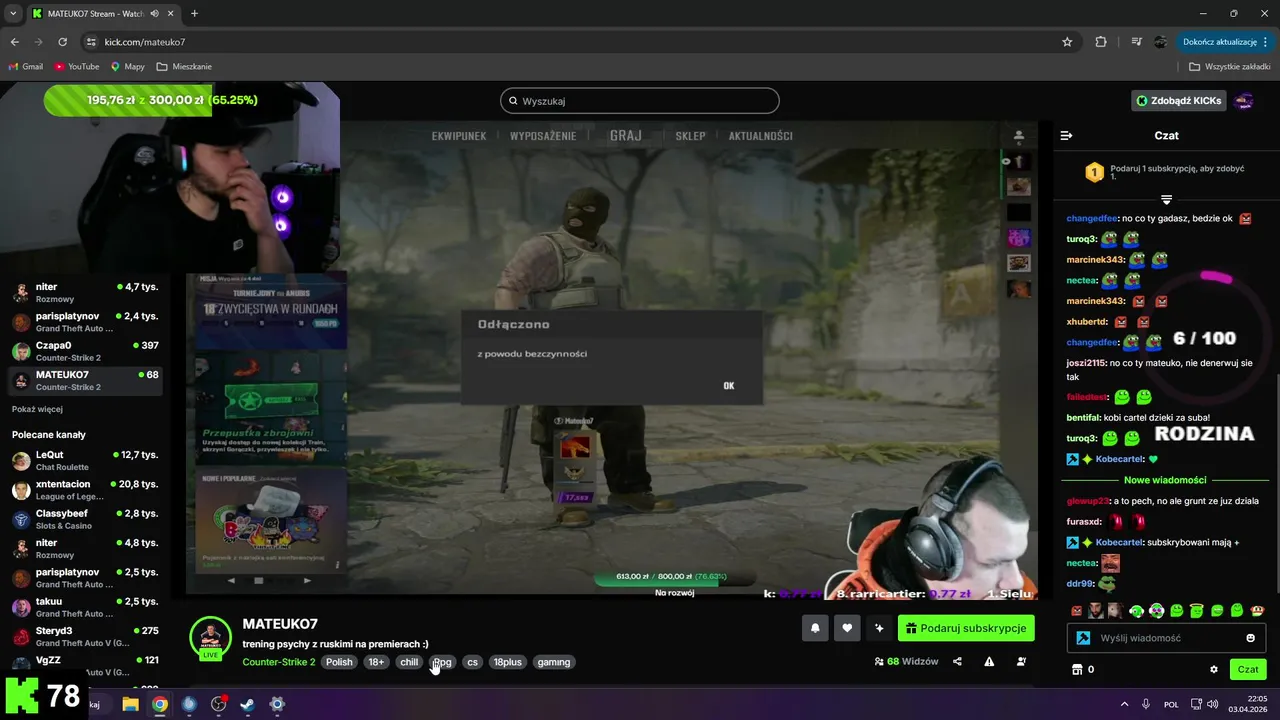This screenshot has width=1280, height=720.
Task: Click the Chrome icon in the taskbar
Action: click(159, 704)
